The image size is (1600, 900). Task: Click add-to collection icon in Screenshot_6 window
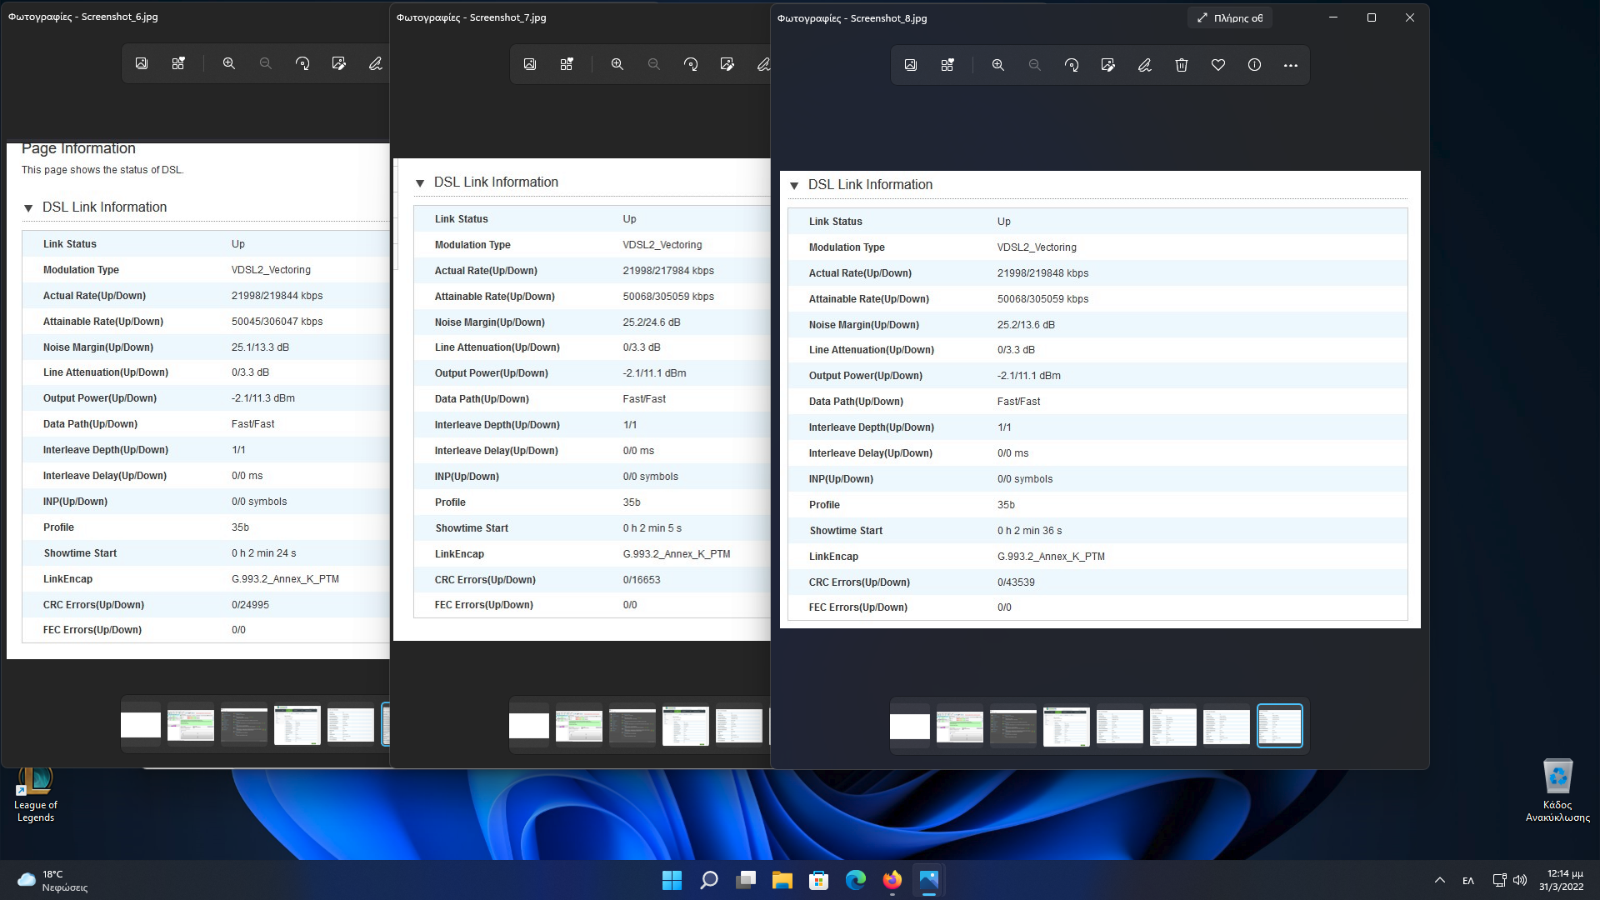178,63
